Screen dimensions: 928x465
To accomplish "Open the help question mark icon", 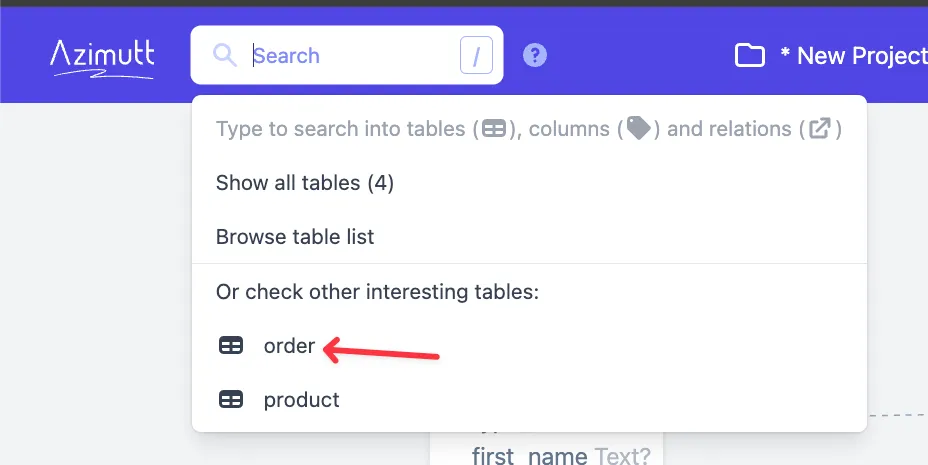I will (x=535, y=55).
